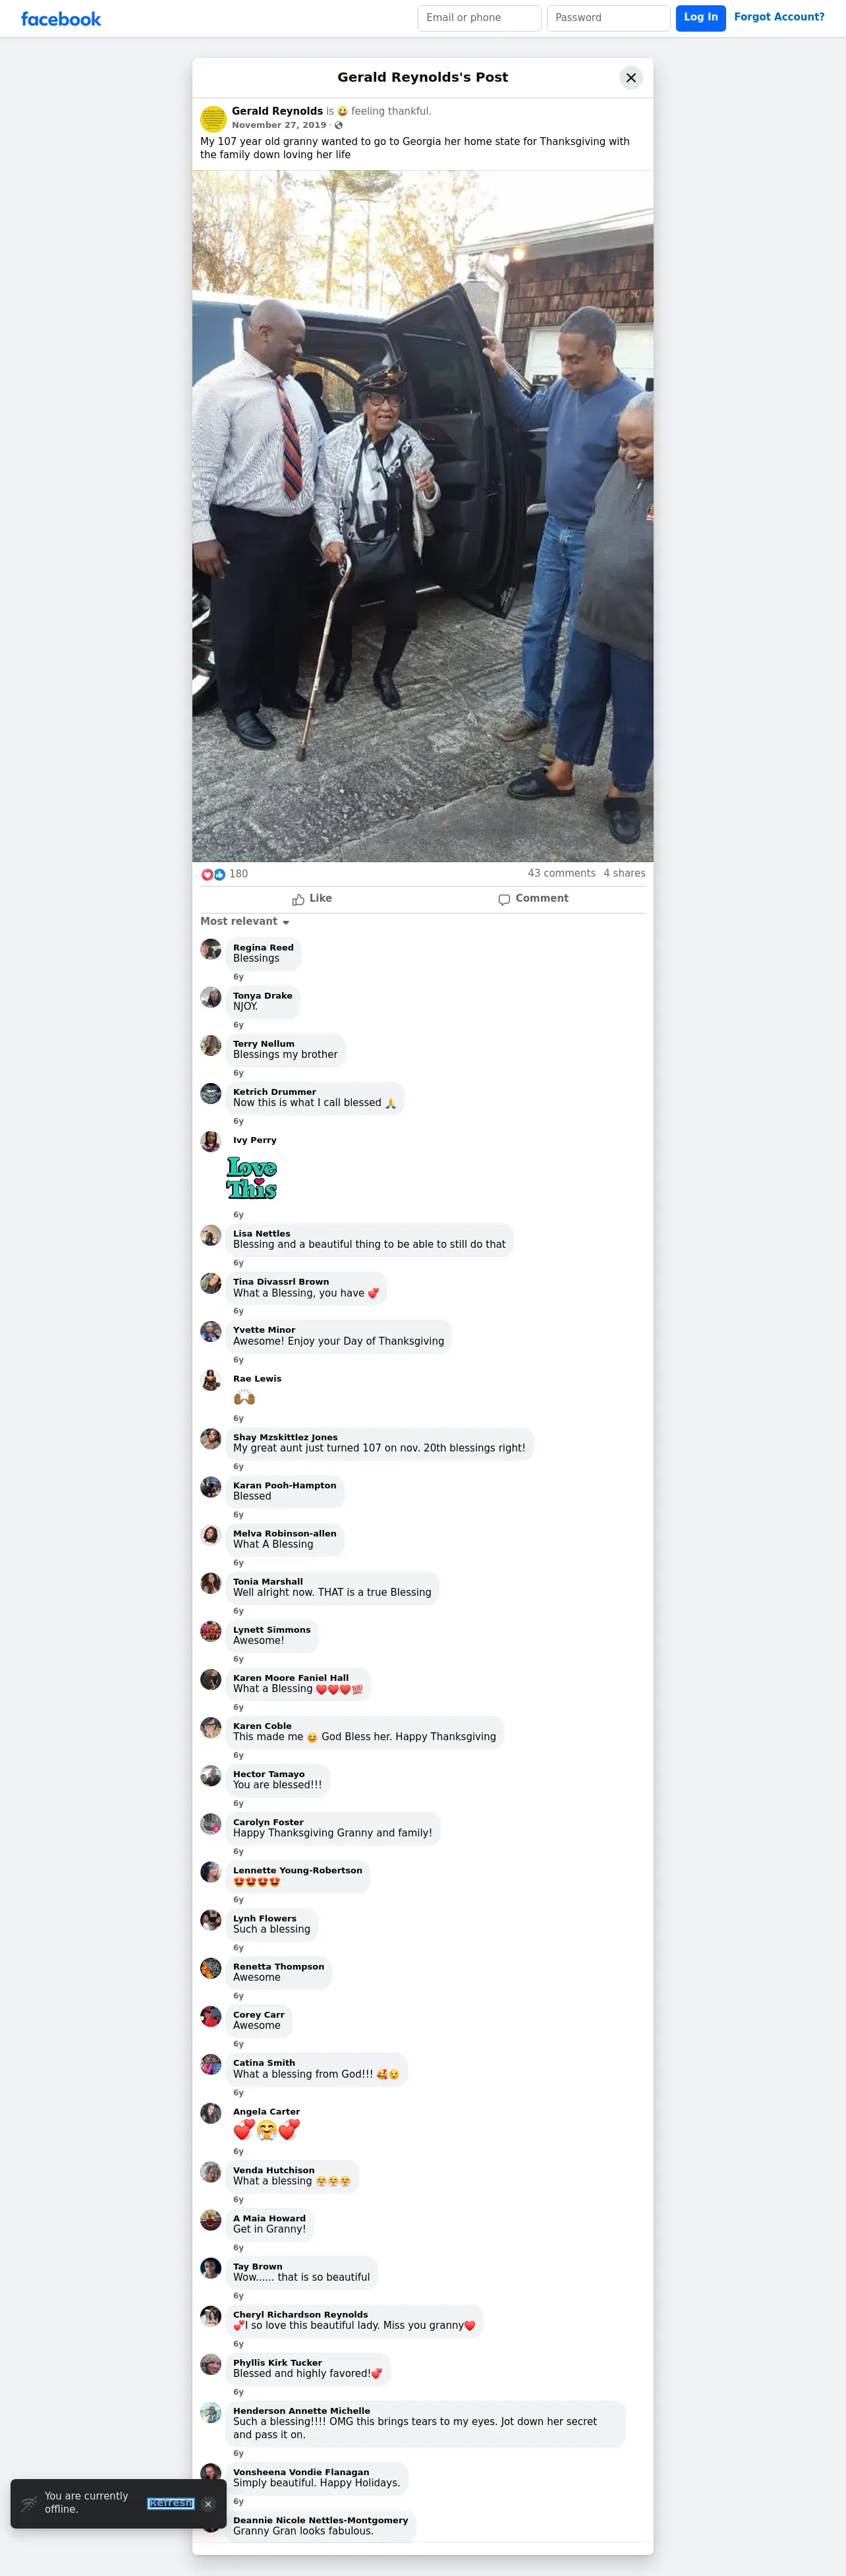The width and height of the screenshot is (846, 2576).
Task: Dismiss the offline notification with X
Action: tap(208, 2504)
